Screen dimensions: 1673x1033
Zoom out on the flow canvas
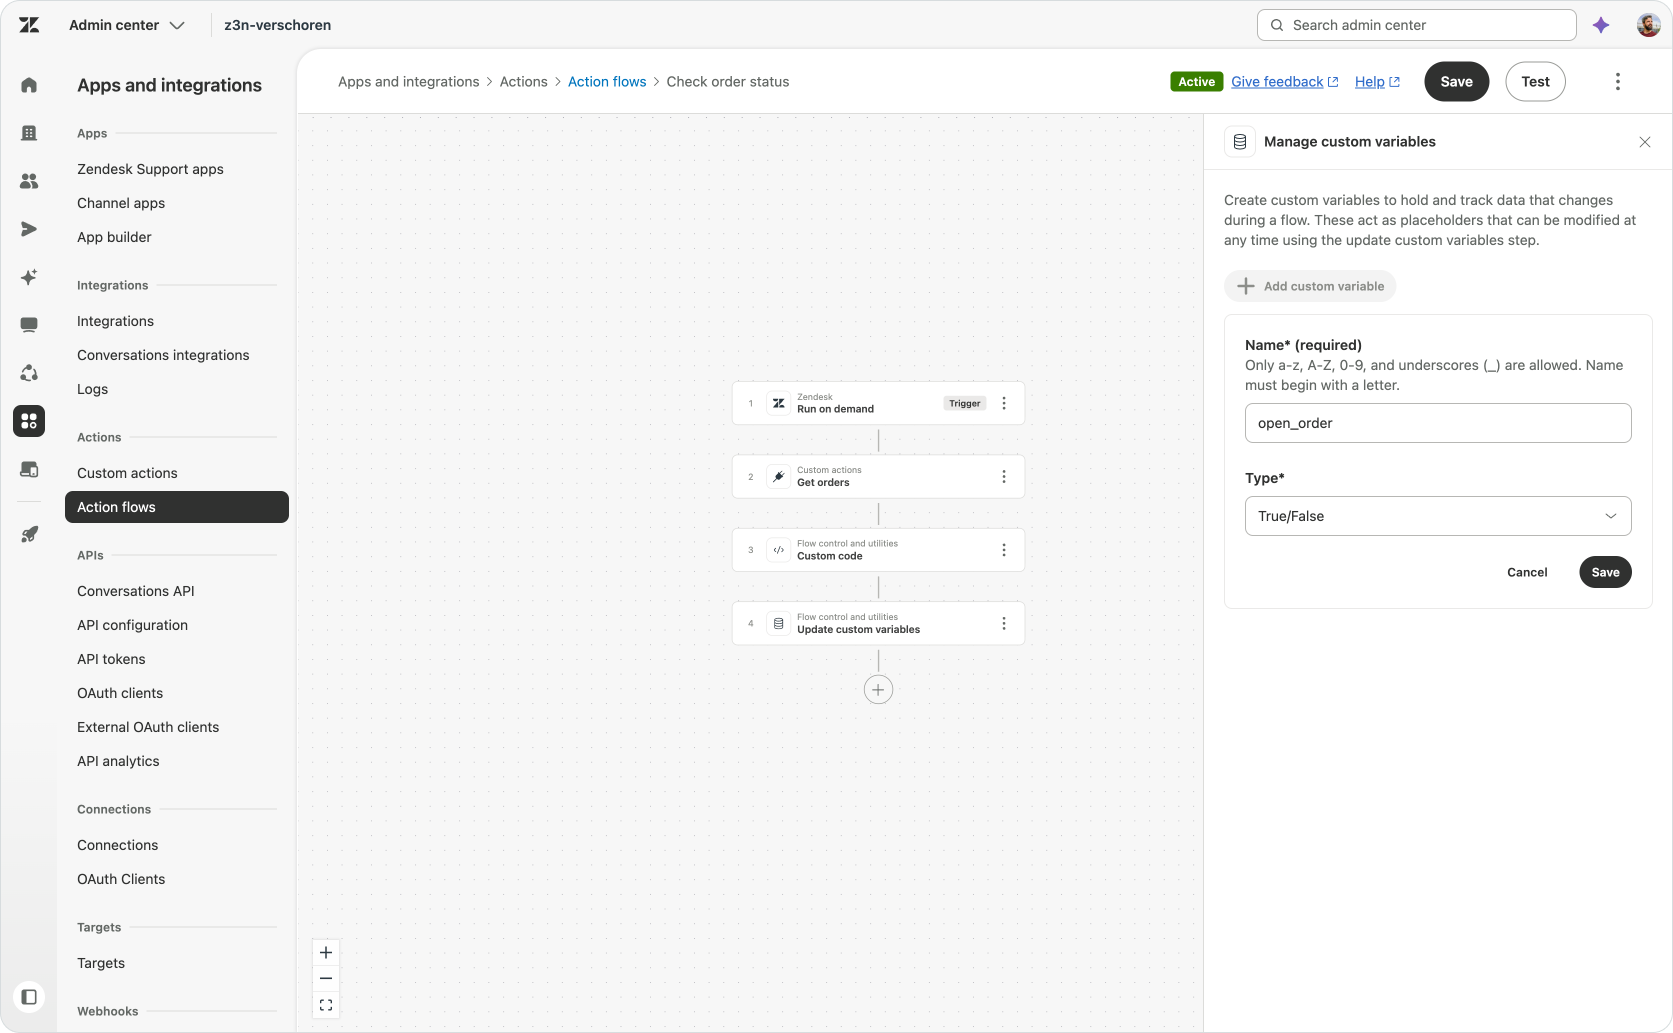(x=326, y=978)
